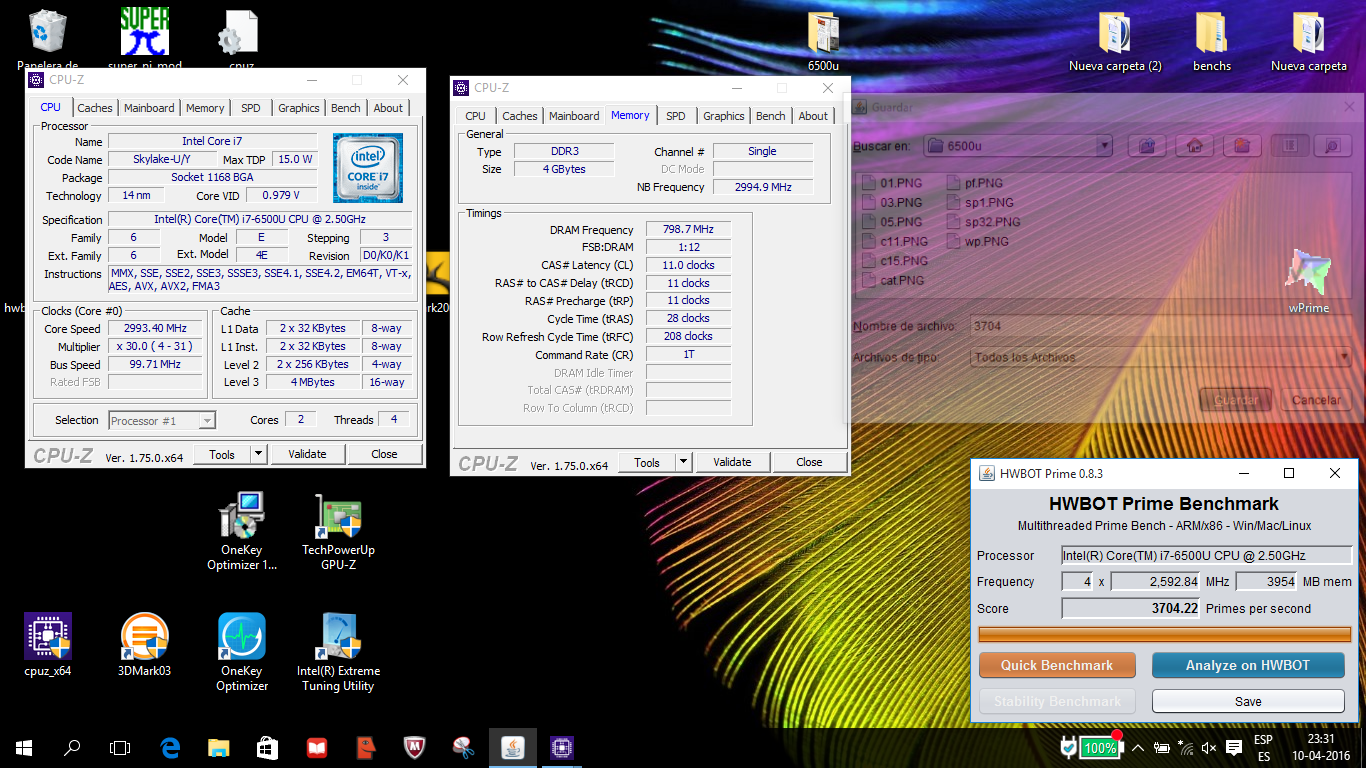Image resolution: width=1366 pixels, height=768 pixels.
Task: Go up one folder level in Guardar dialog
Action: (x=1148, y=146)
